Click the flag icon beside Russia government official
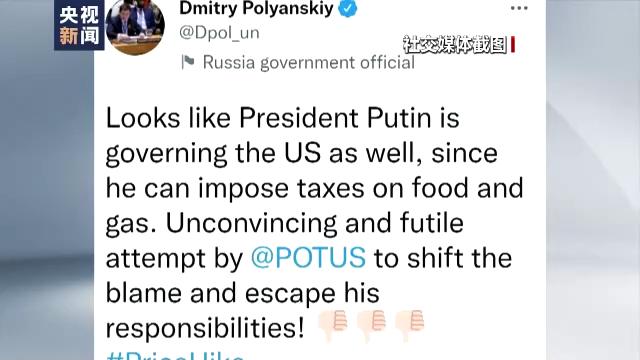 [188, 62]
